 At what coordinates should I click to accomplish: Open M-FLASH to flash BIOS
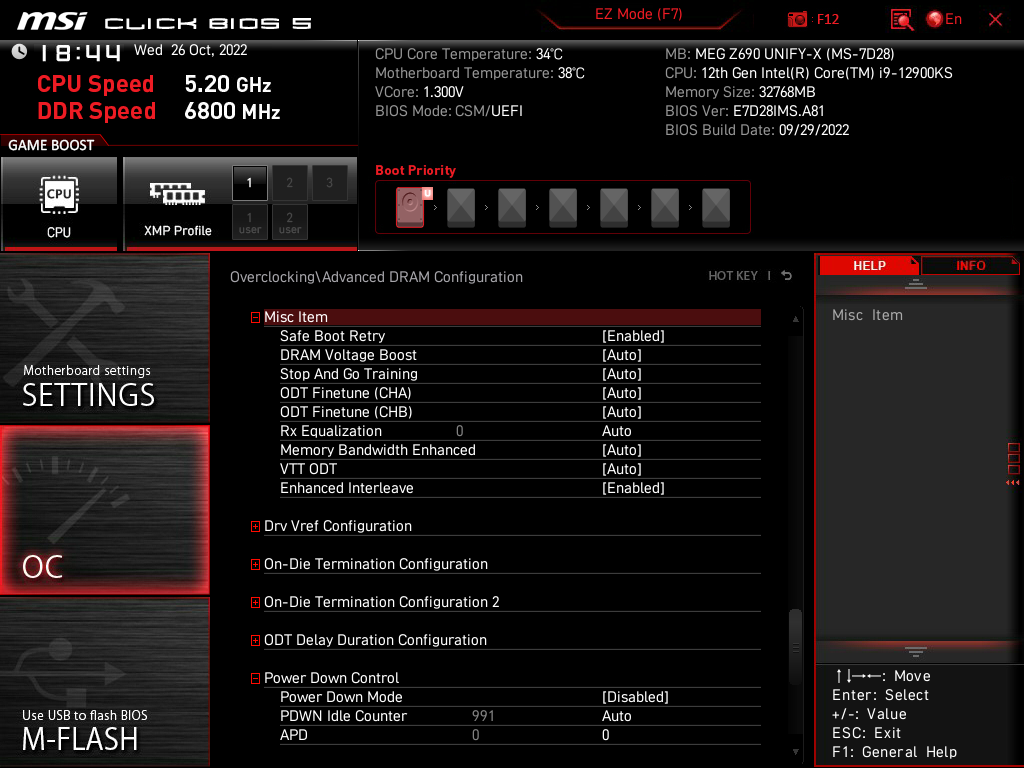(104, 682)
